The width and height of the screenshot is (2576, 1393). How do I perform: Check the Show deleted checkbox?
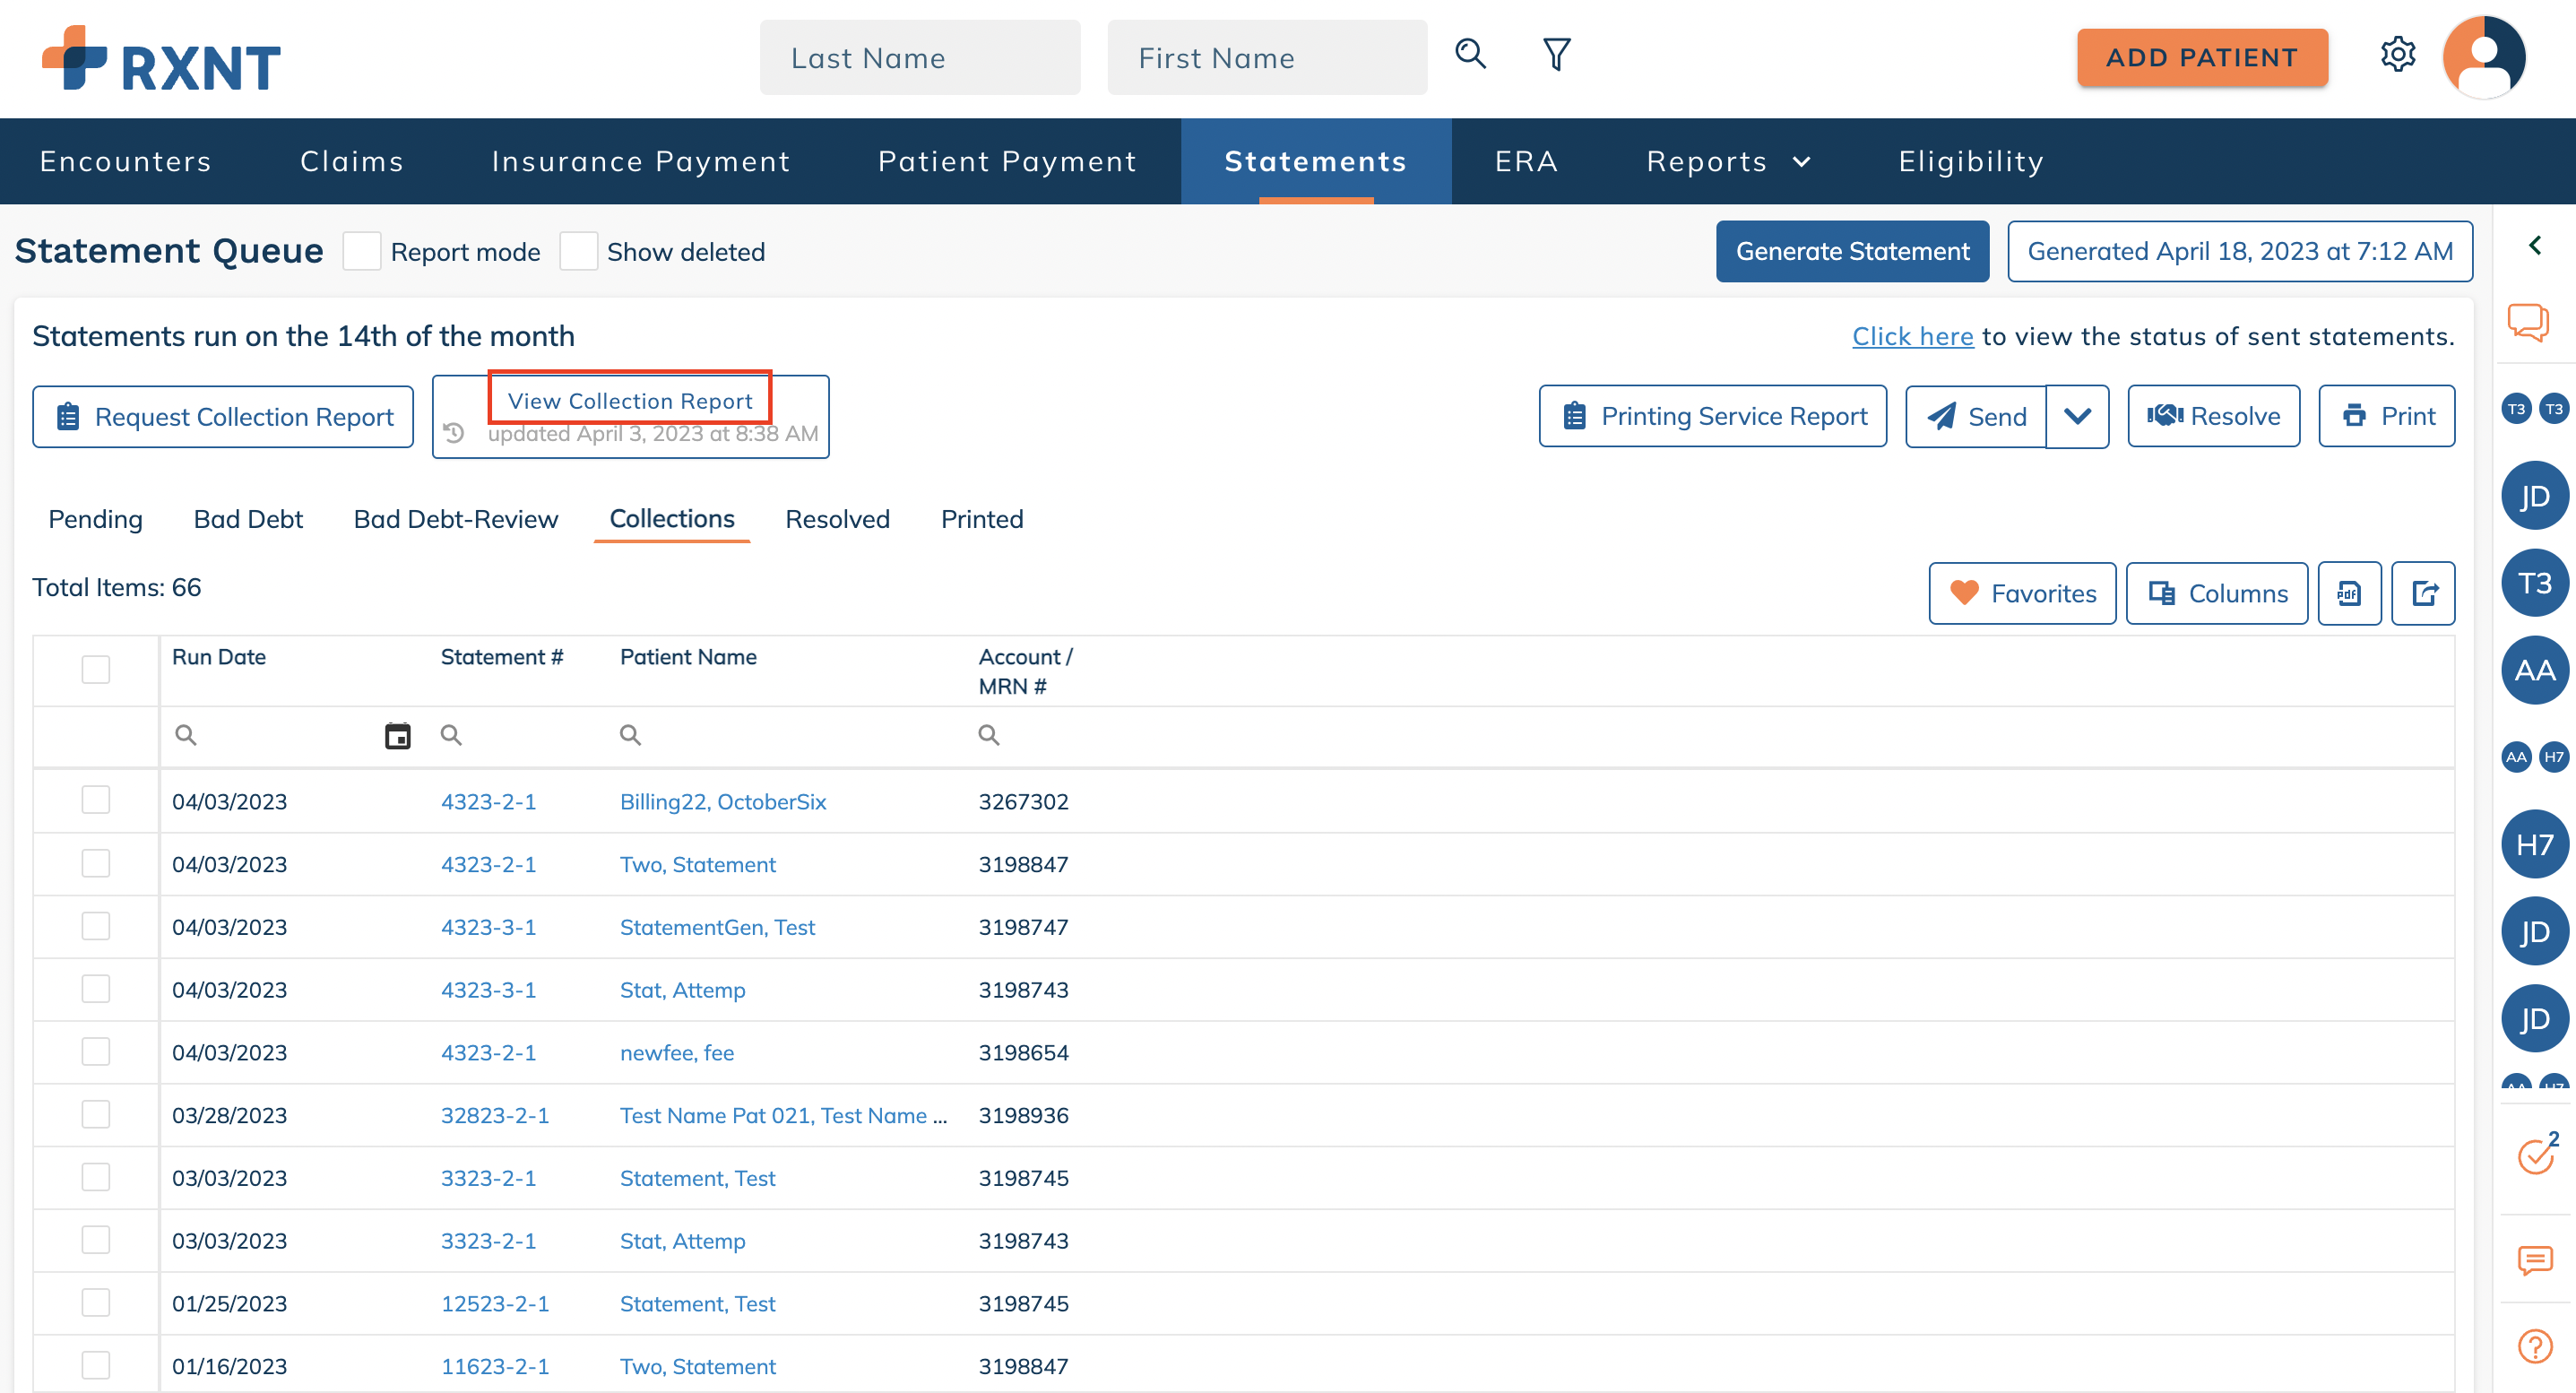[x=578, y=251]
